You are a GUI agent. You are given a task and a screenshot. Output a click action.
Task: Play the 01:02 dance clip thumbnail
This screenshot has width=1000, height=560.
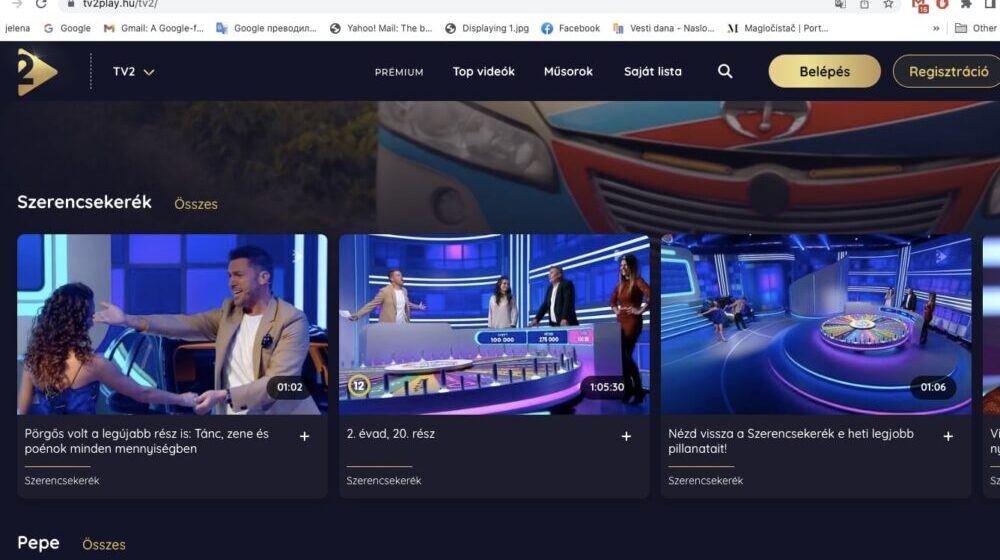tap(172, 324)
